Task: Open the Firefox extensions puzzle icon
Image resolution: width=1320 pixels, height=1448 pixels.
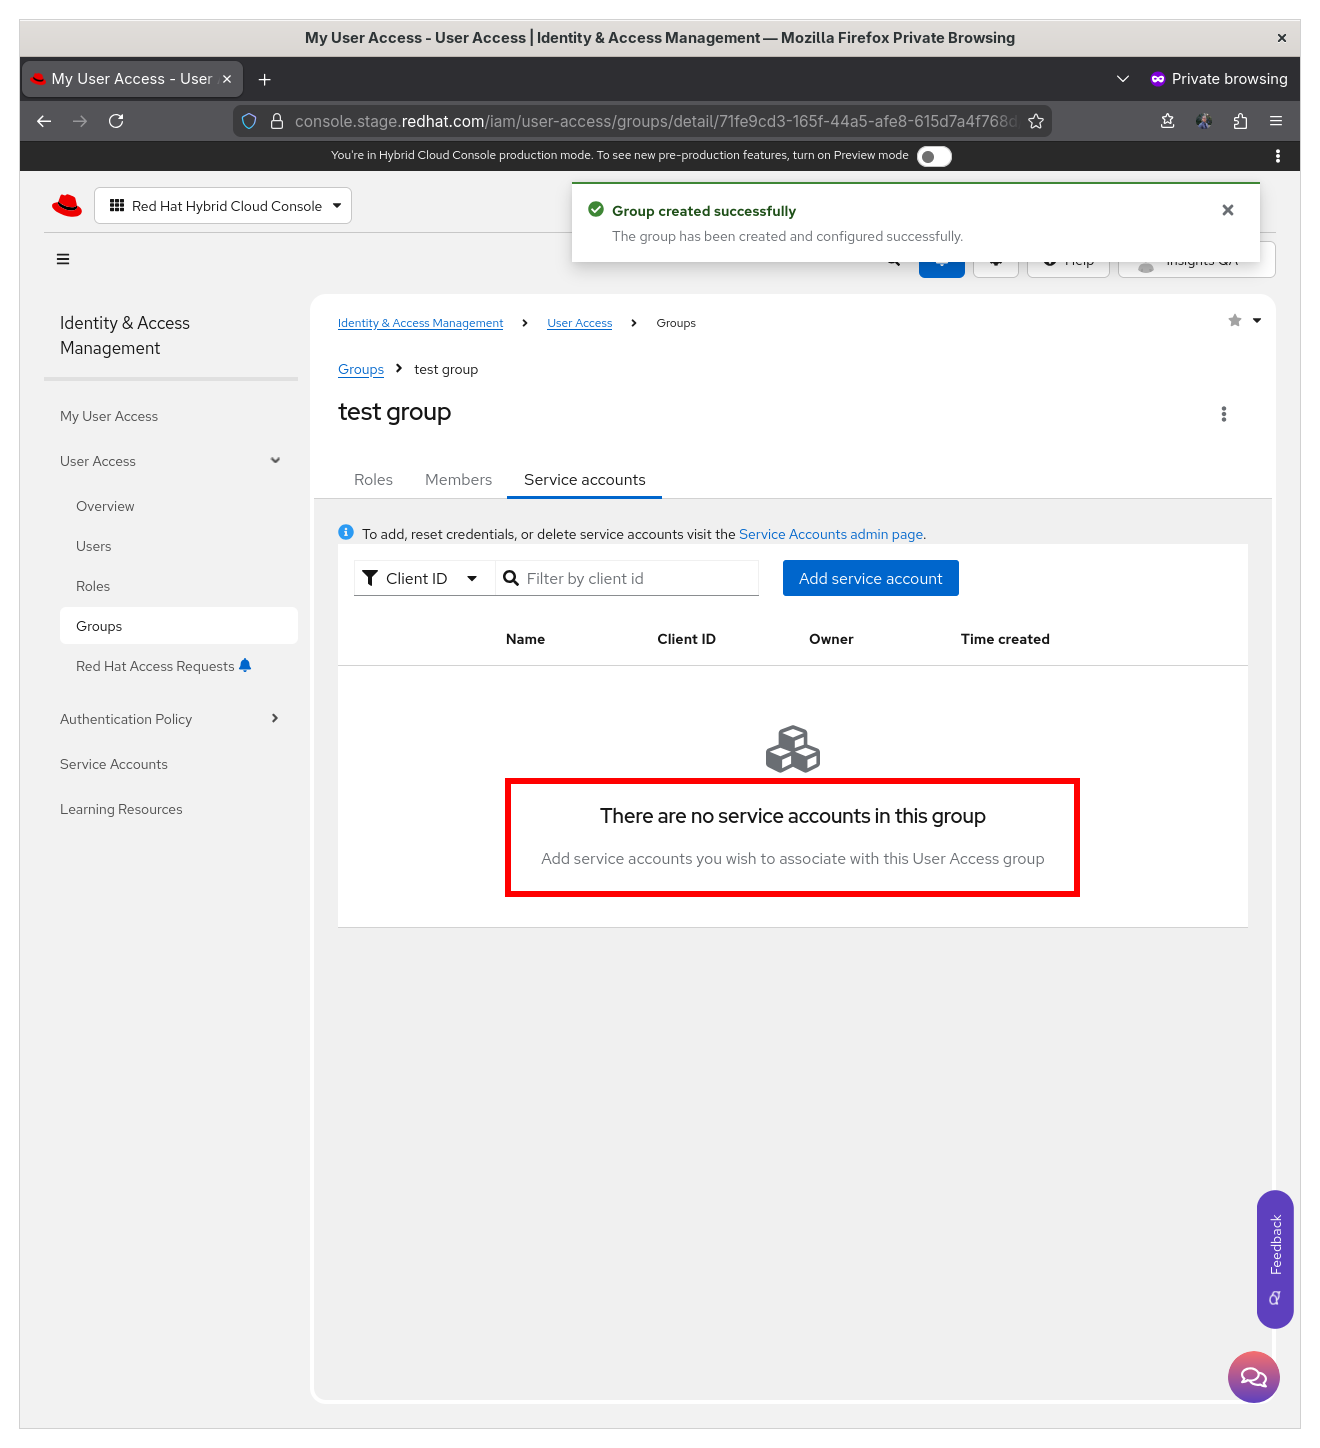Action: click(1240, 121)
